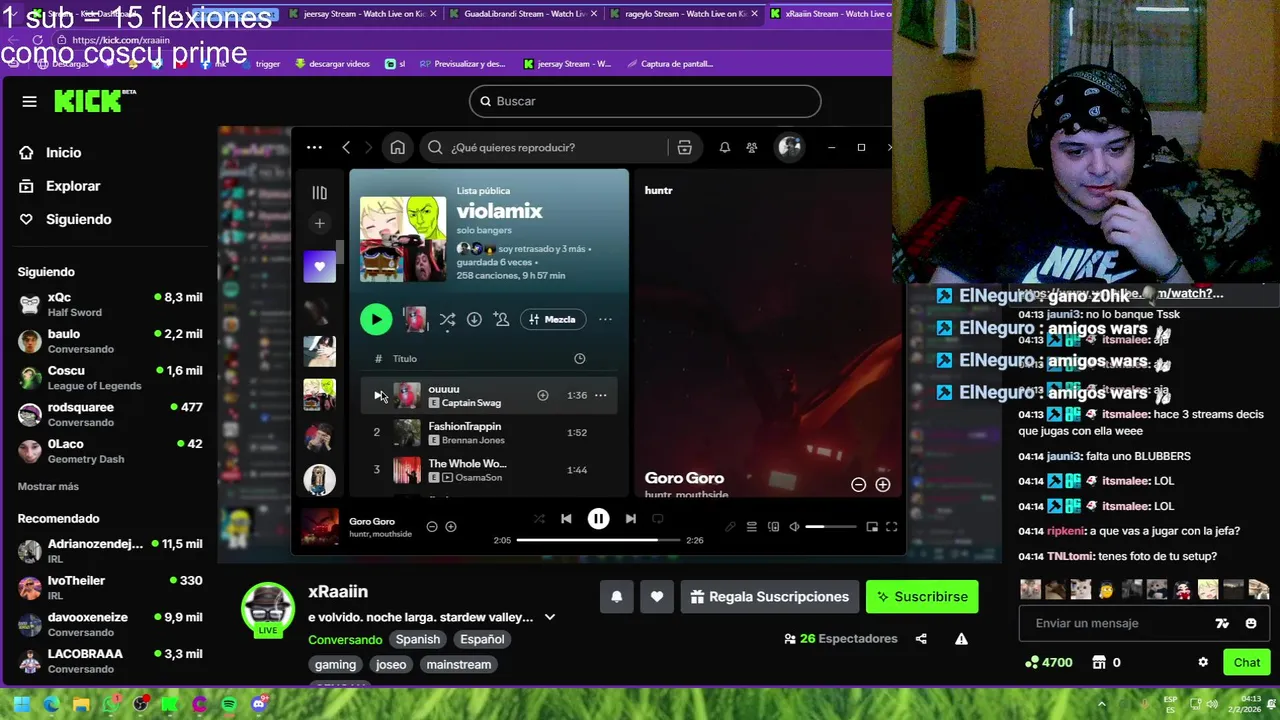Open the Spotify profile avatar
This screenshot has height=720, width=1280.
click(790, 147)
